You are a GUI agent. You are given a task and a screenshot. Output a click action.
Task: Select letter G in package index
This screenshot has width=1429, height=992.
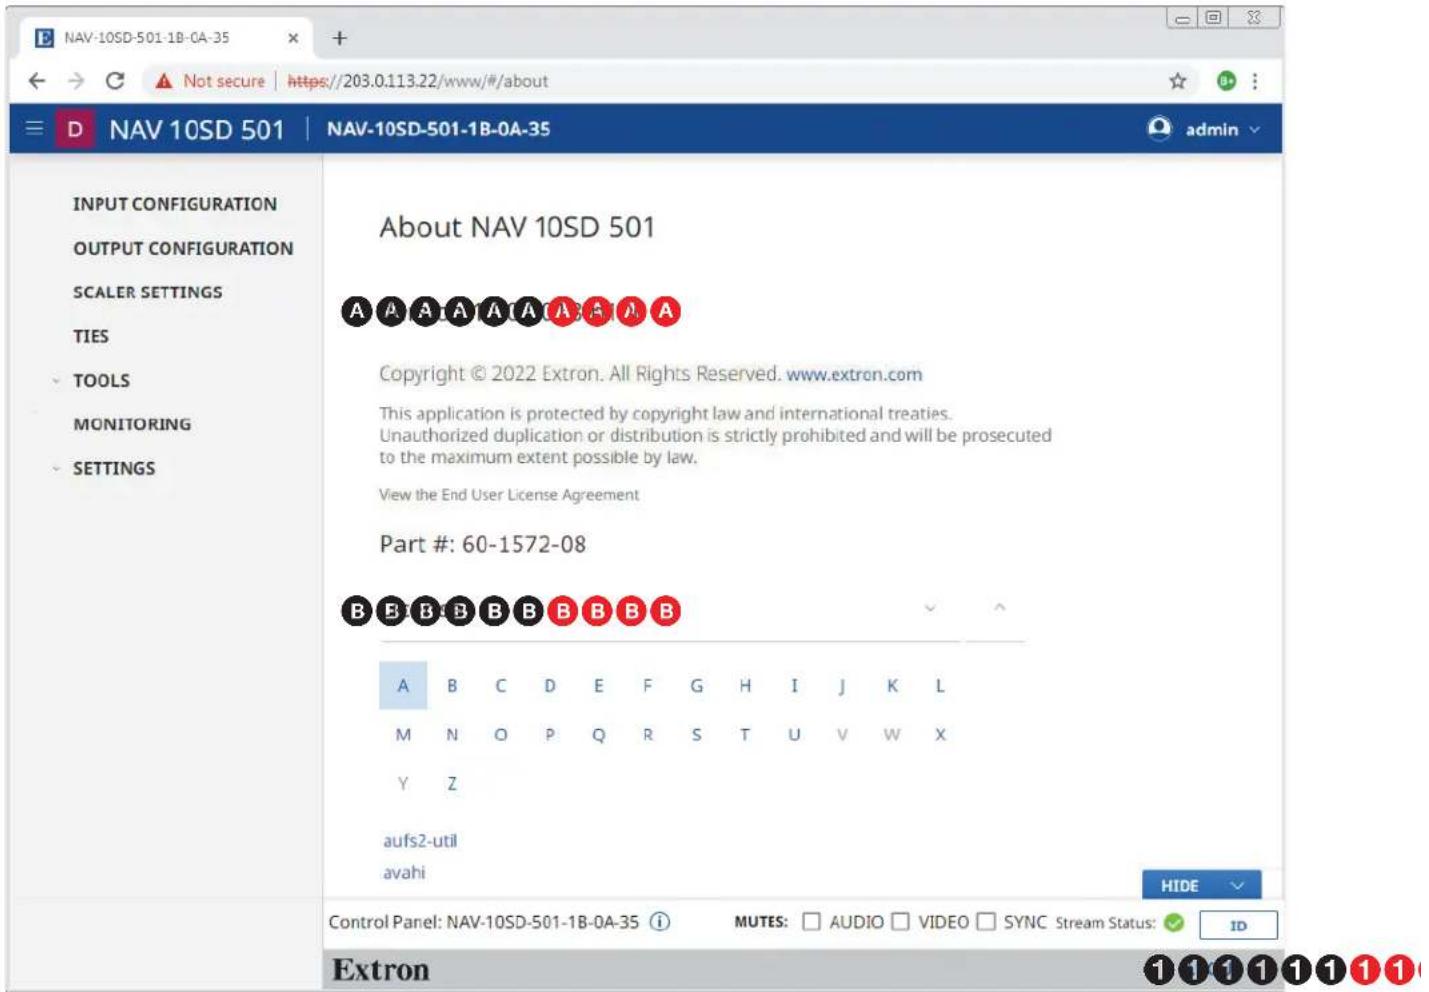[x=697, y=685]
